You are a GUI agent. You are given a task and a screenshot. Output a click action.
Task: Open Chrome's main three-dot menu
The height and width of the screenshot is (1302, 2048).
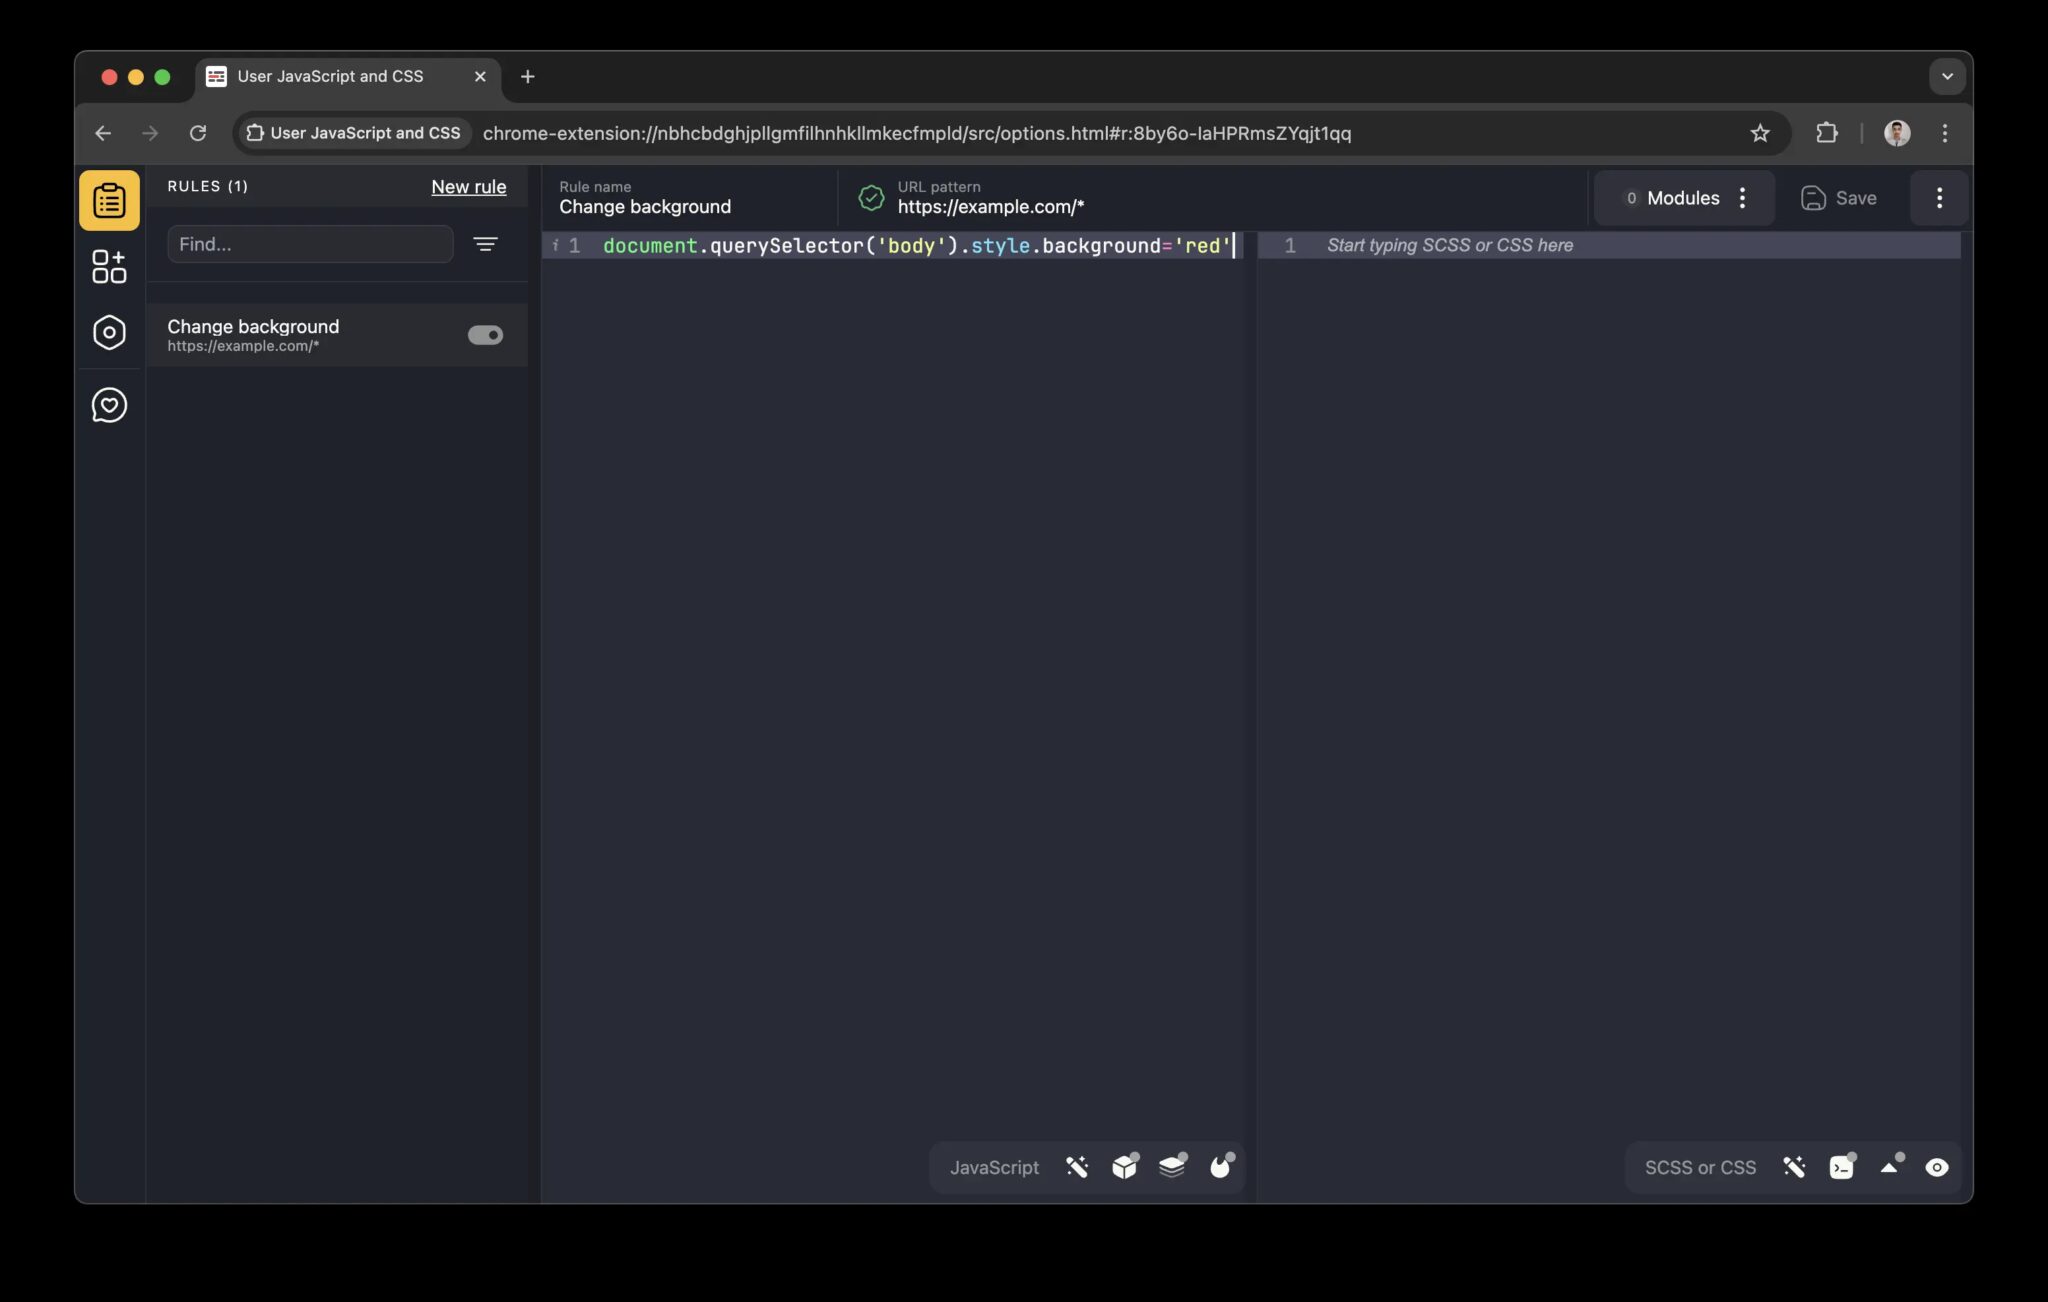(x=1945, y=133)
